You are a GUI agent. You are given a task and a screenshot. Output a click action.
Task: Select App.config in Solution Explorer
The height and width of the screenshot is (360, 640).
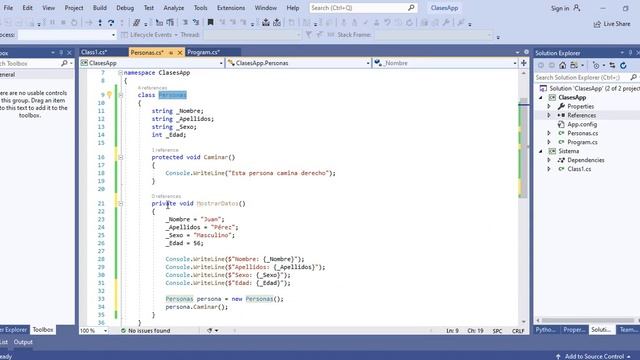click(x=582, y=124)
